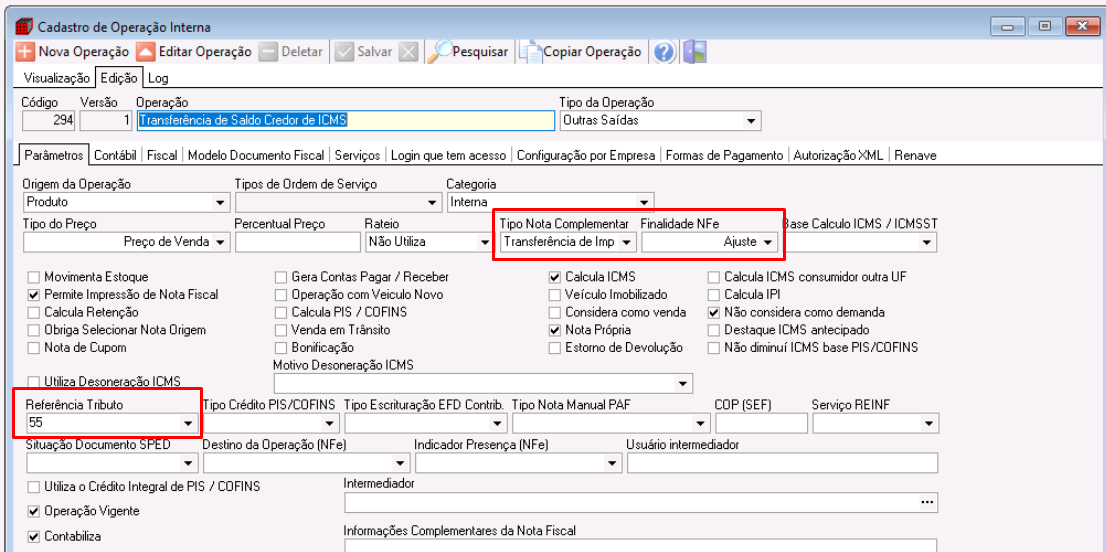Switch to Renave tab
The image size is (1106, 552).
[916, 155]
